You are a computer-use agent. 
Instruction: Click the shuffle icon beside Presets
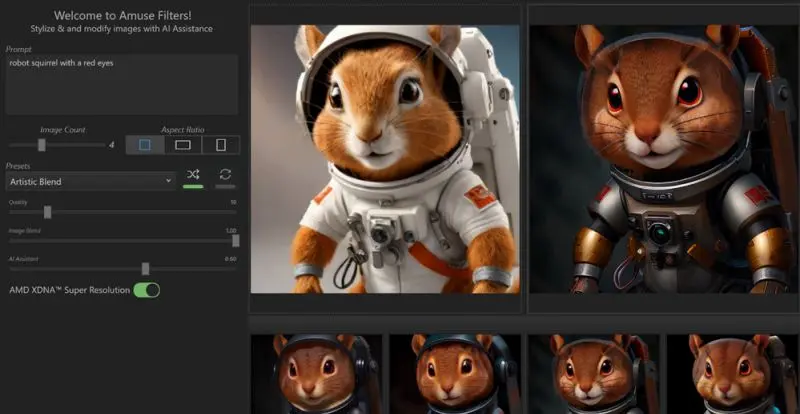coord(193,176)
